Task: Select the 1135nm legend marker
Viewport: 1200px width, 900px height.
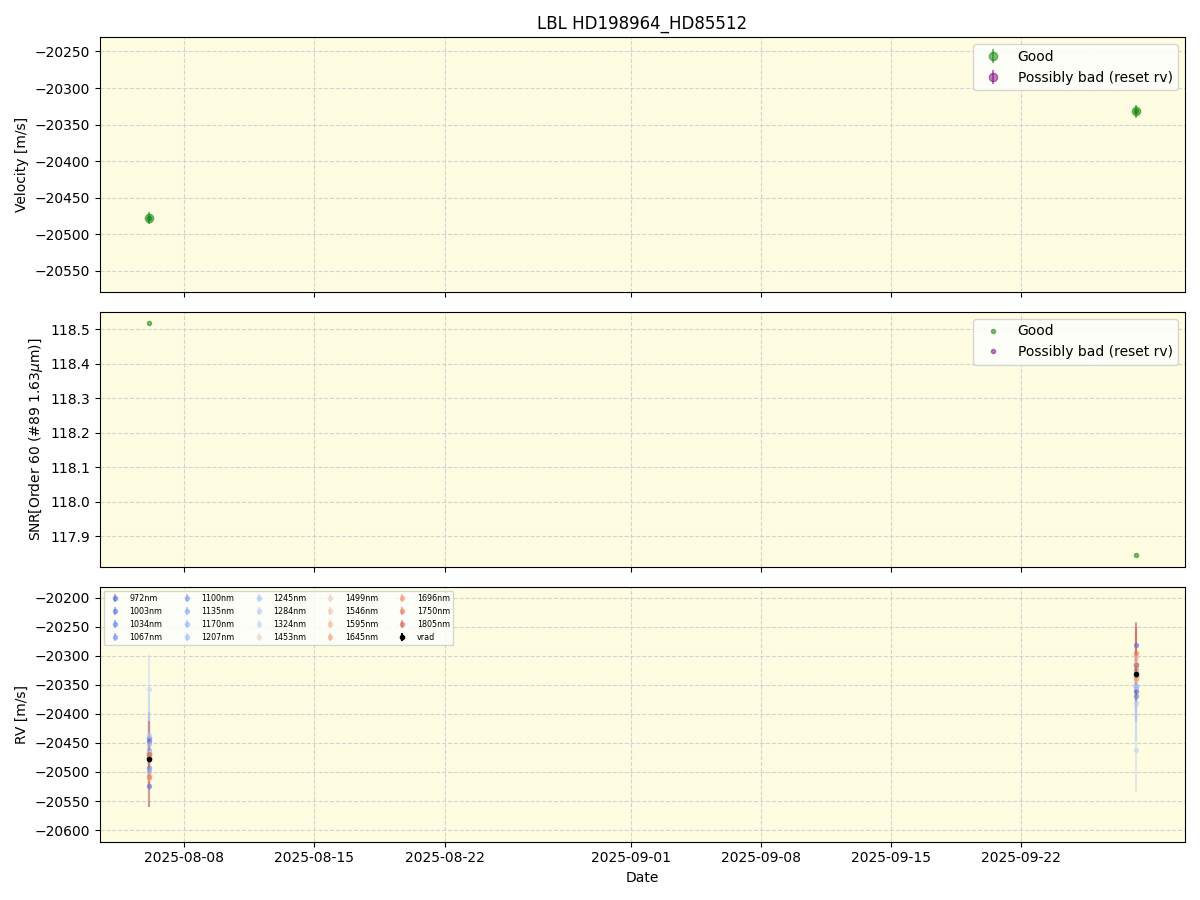Action: click(x=187, y=611)
